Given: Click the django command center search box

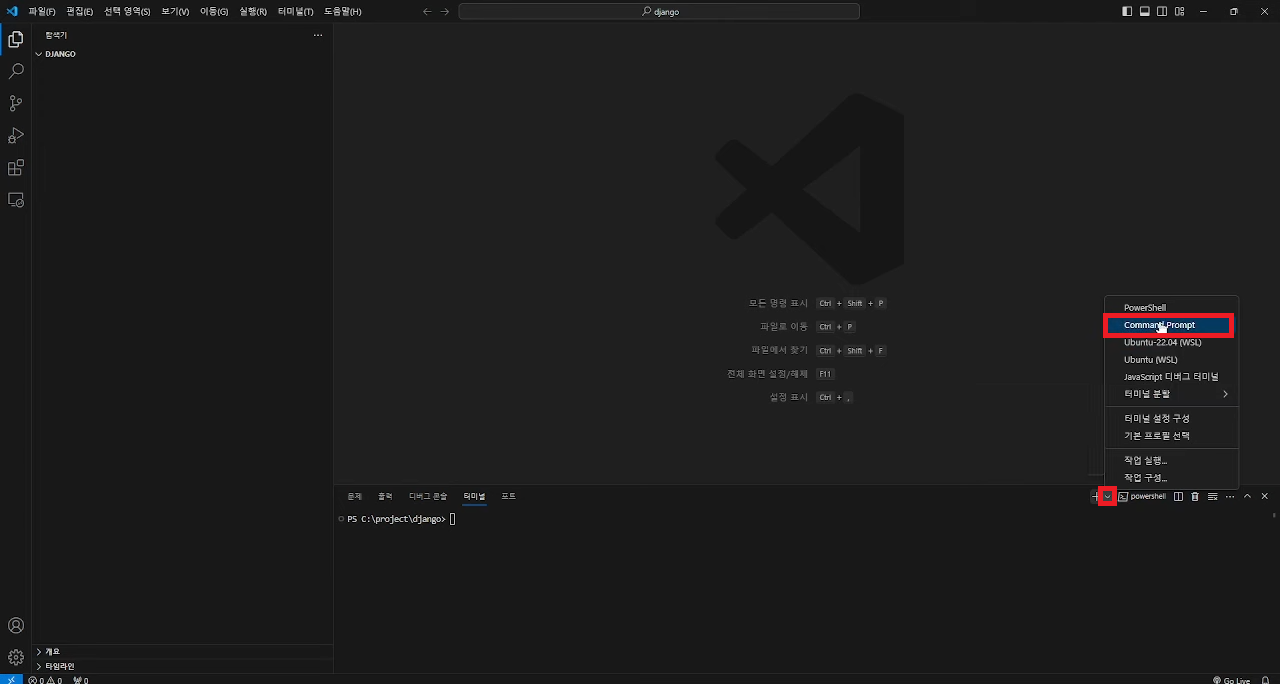Looking at the screenshot, I should click(659, 11).
